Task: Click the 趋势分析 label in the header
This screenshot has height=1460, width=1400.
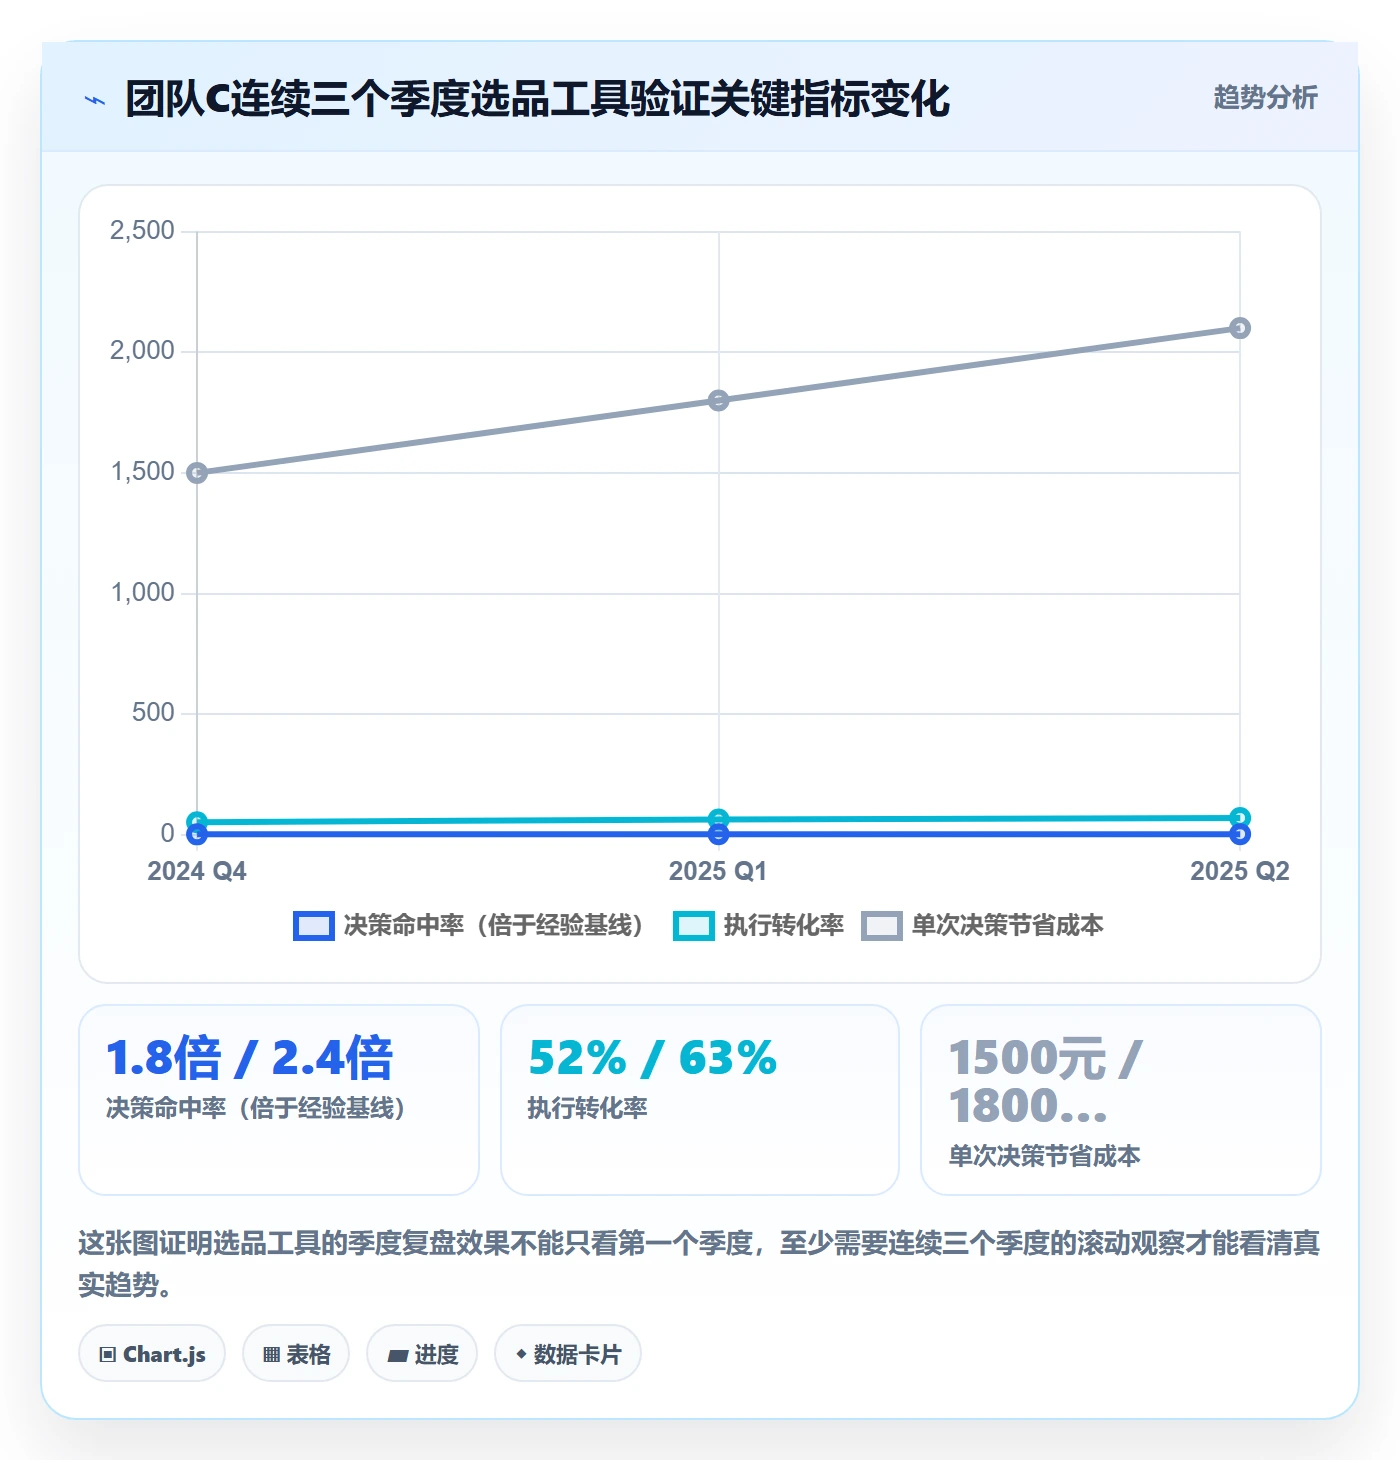Action: 1265,98
